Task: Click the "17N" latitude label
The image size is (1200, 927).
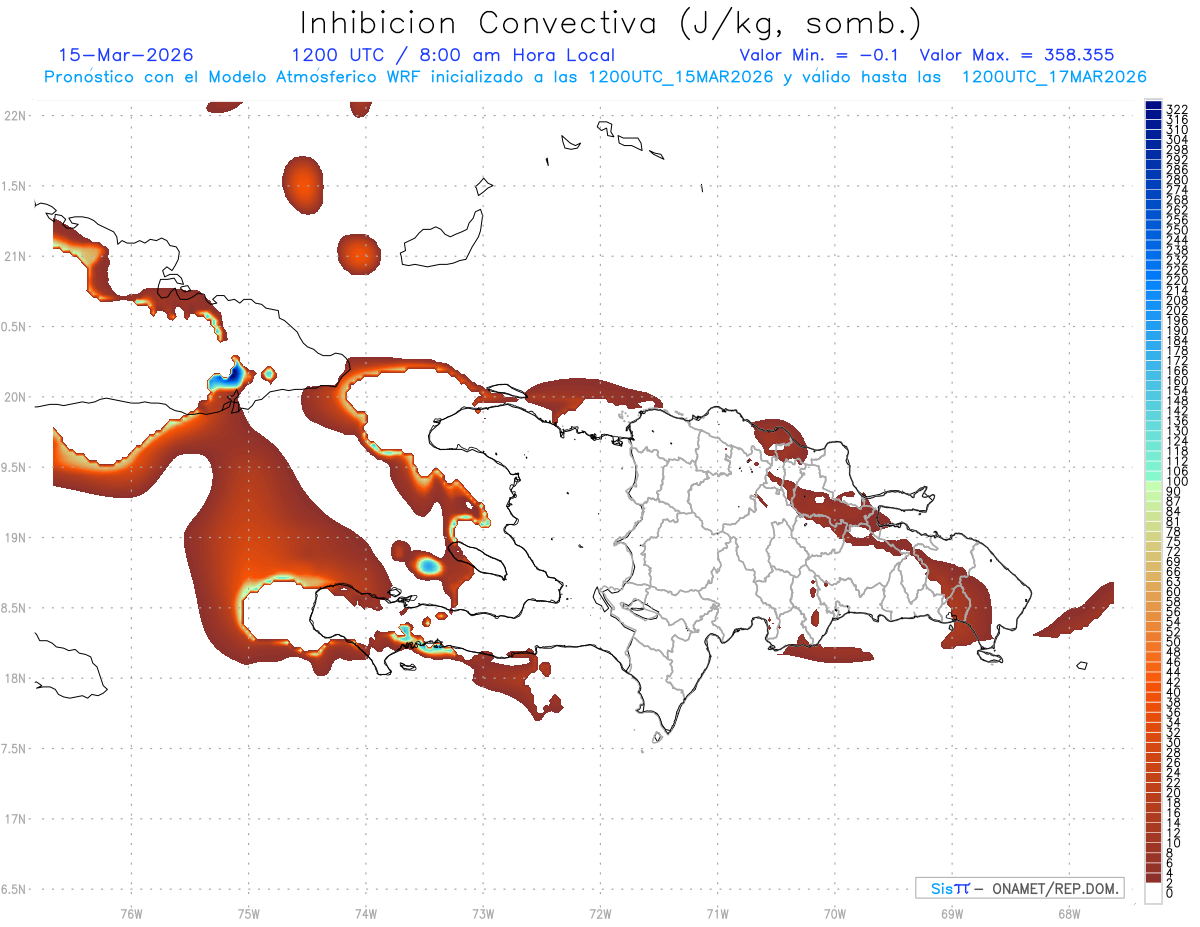Action: (14, 819)
